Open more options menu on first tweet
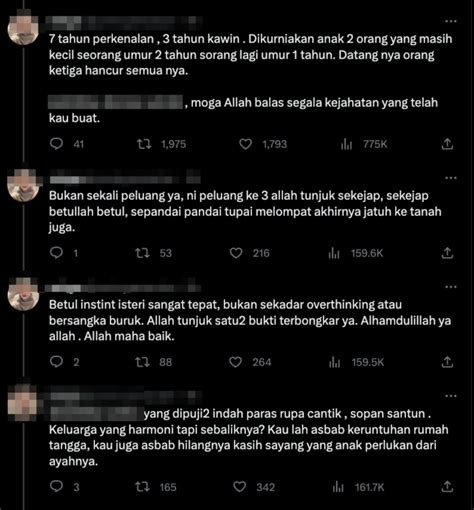Image resolution: width=474 pixels, height=510 pixels. coord(451,21)
